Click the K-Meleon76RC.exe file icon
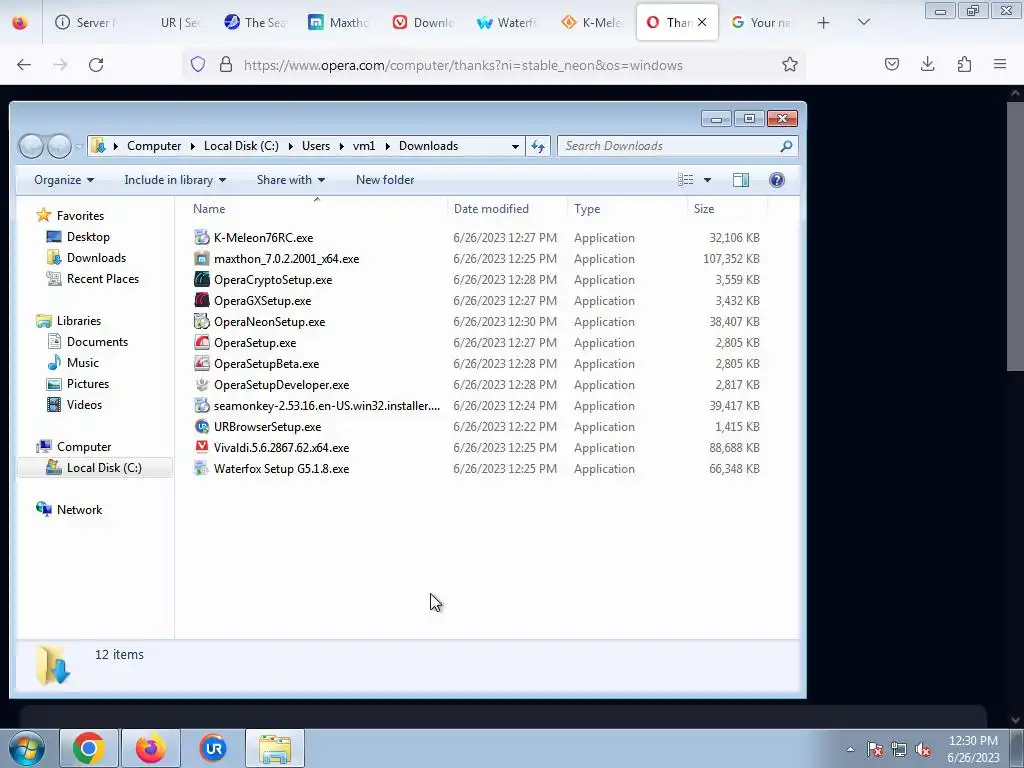 [x=202, y=238]
